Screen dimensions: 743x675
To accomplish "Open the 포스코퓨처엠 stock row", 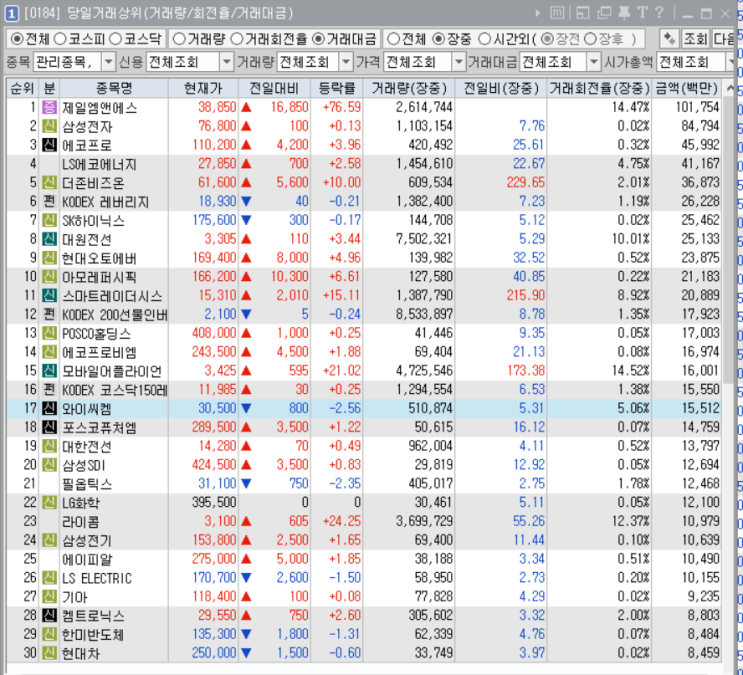I will 364,427.
